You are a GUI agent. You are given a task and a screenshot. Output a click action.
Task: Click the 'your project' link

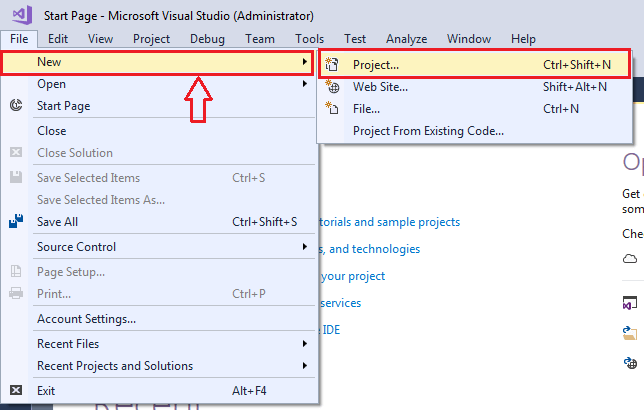coord(352,276)
